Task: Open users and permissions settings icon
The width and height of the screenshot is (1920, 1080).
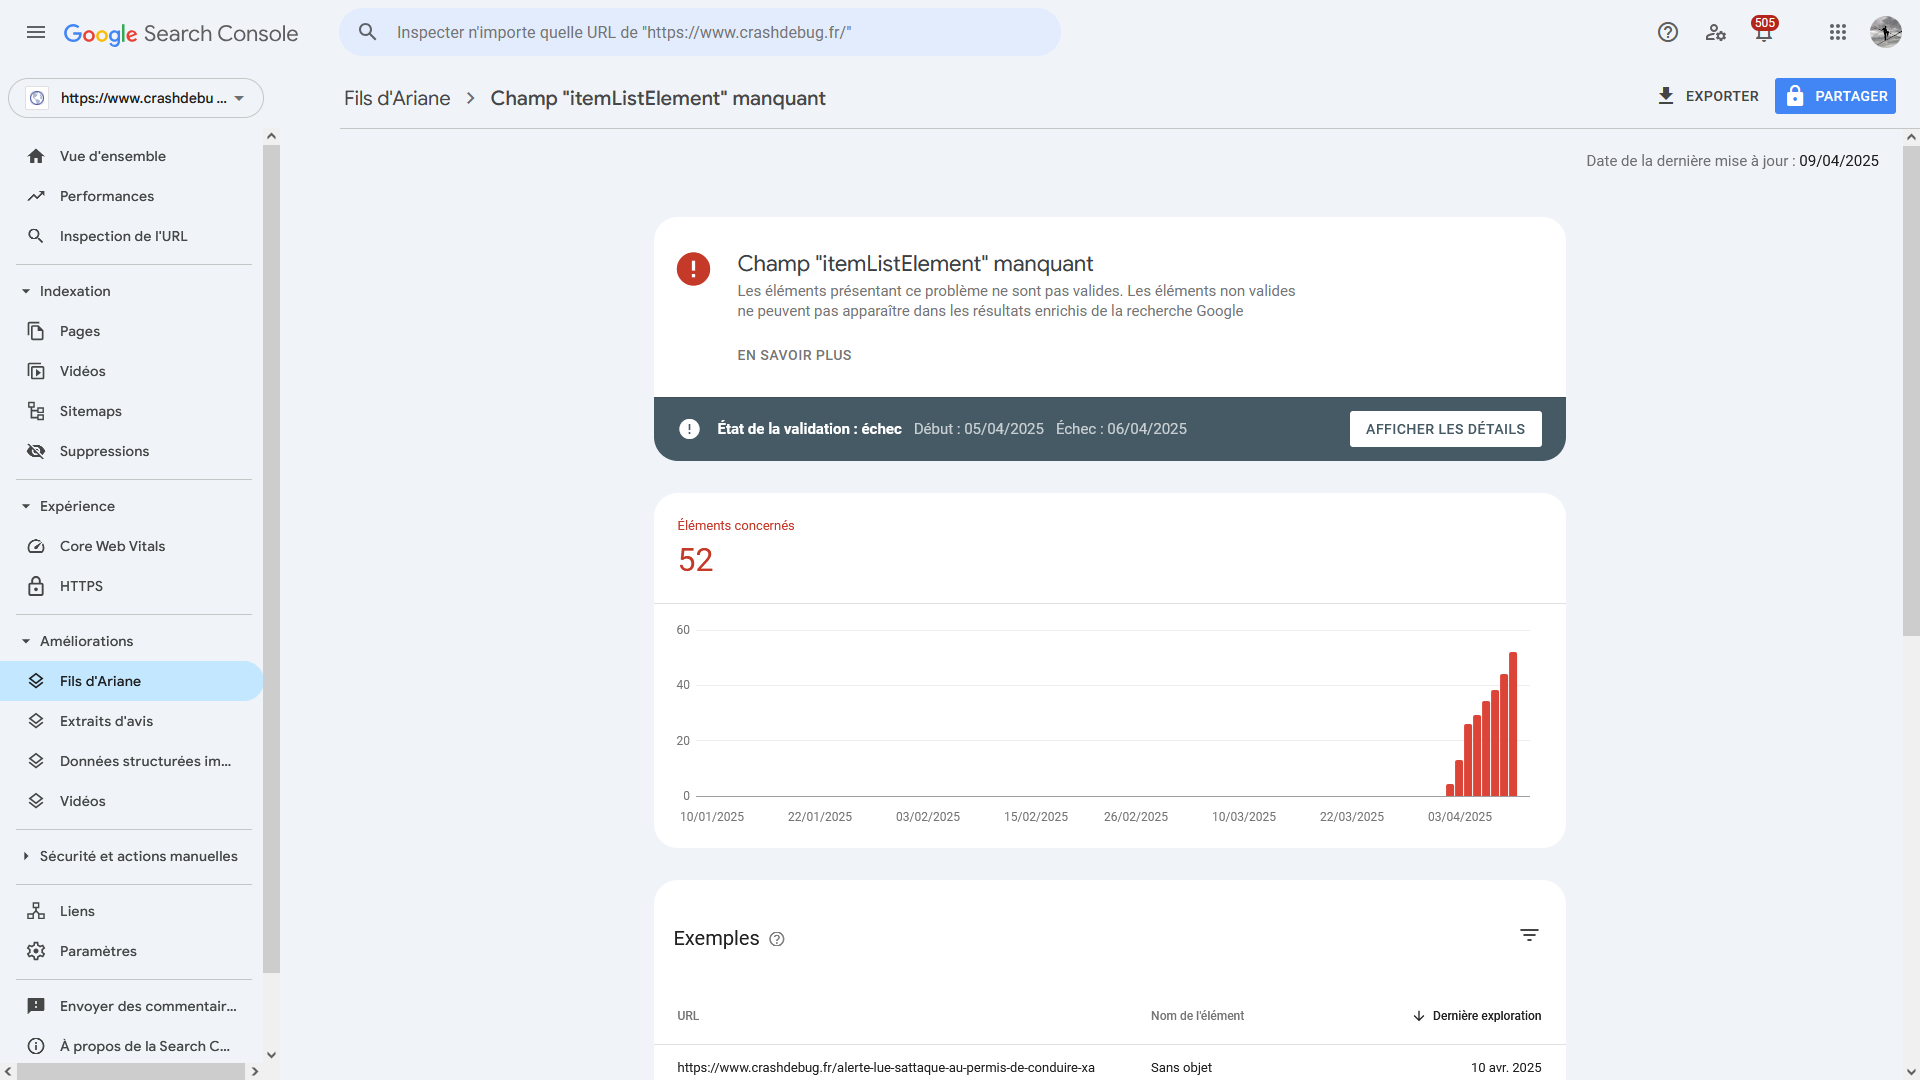Action: point(1716,32)
